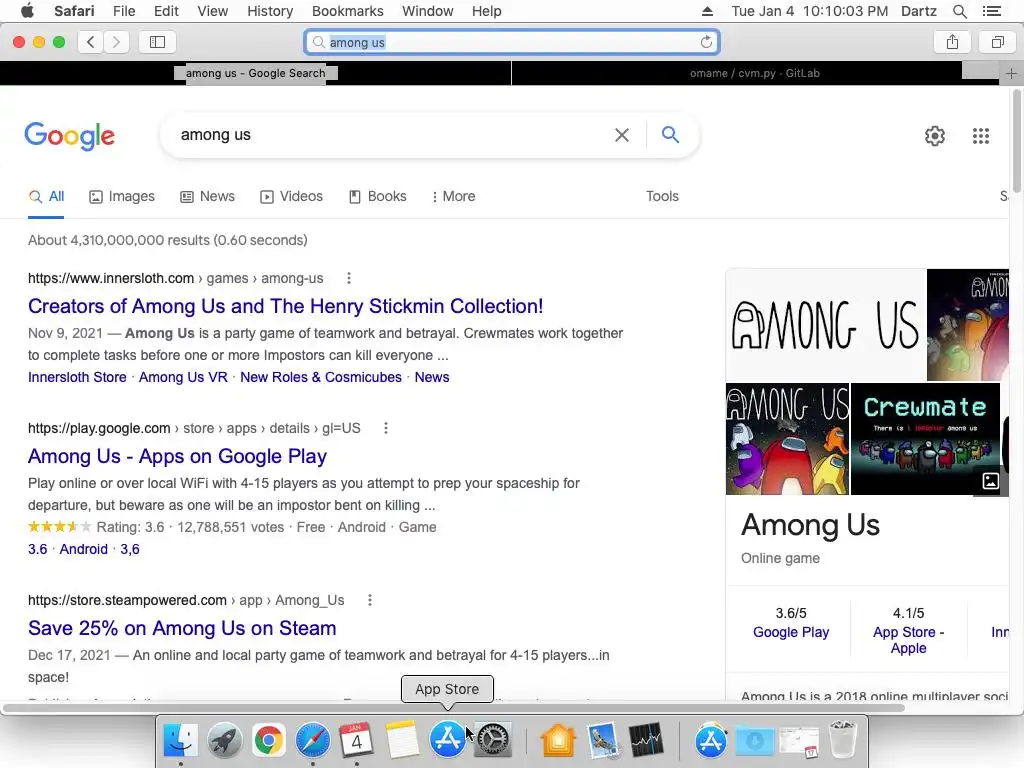Click the Google logo
This screenshot has width=1024, height=768.
click(69, 136)
